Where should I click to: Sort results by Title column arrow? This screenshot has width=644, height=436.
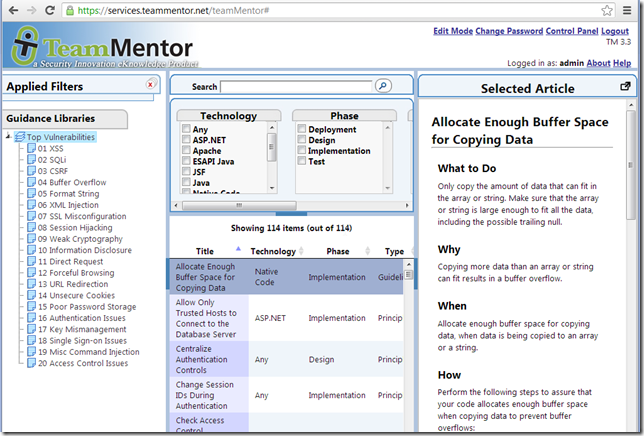pos(238,249)
